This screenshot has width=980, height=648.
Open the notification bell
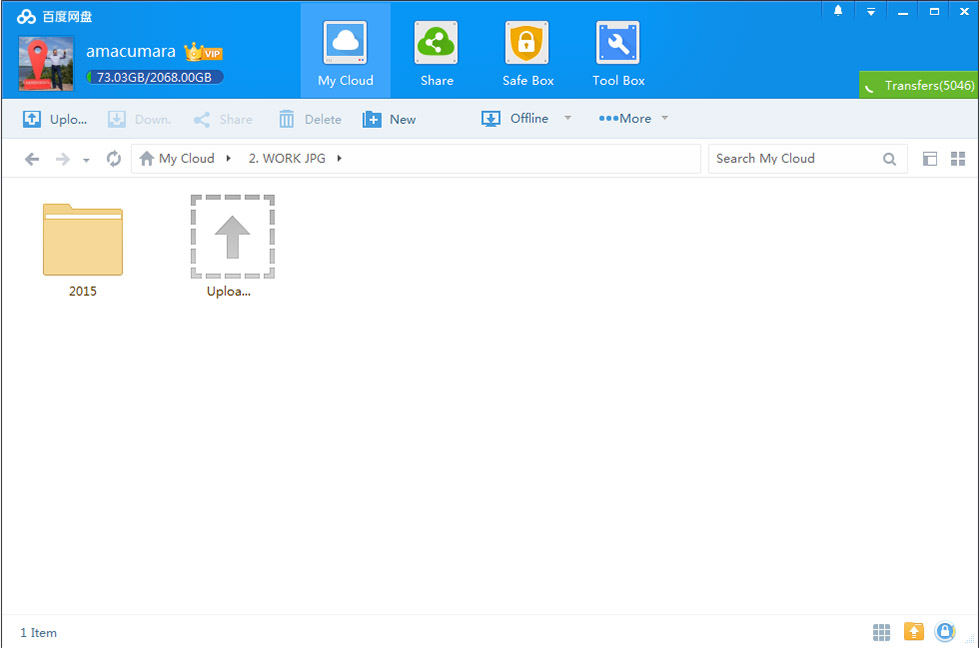click(838, 11)
